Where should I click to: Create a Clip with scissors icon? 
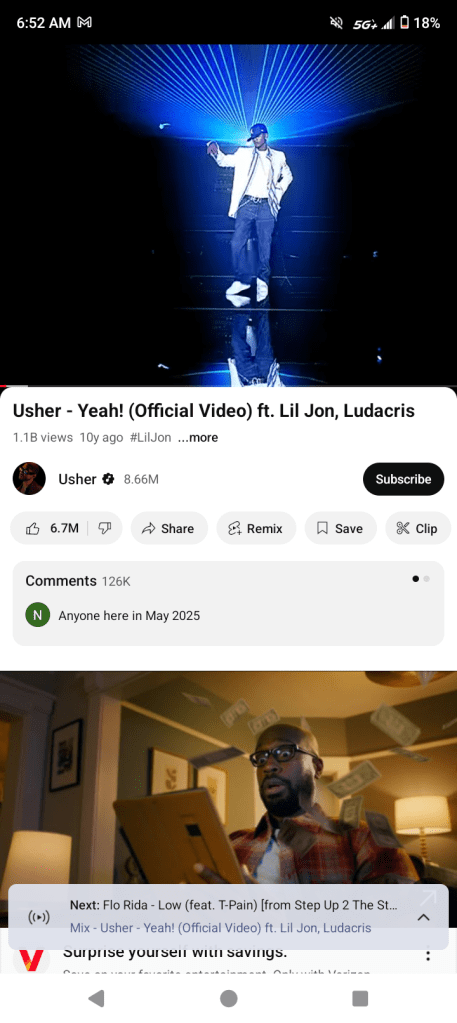point(418,528)
